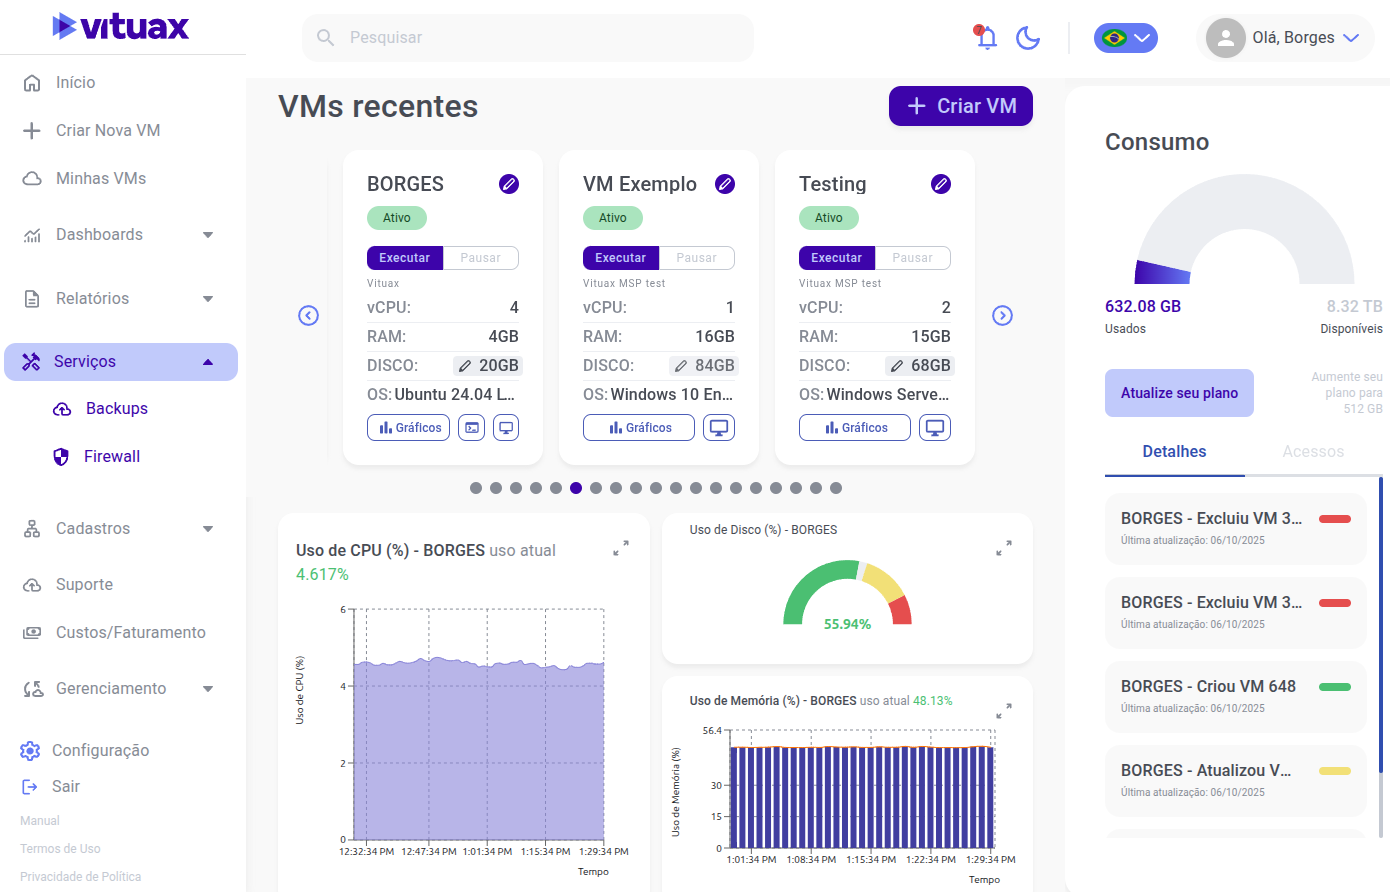Go to next VMs carousel arrow
This screenshot has width=1390, height=892.
click(1002, 316)
